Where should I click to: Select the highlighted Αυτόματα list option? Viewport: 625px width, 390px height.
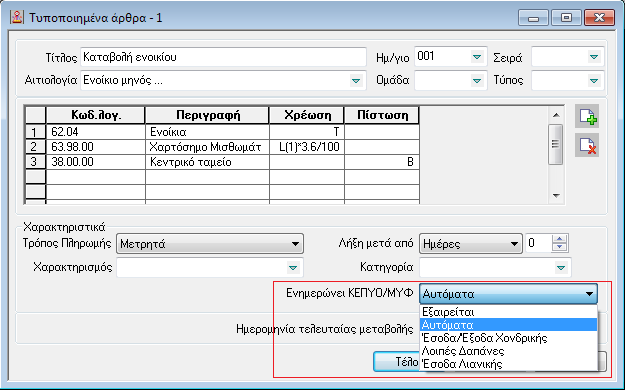(509, 325)
